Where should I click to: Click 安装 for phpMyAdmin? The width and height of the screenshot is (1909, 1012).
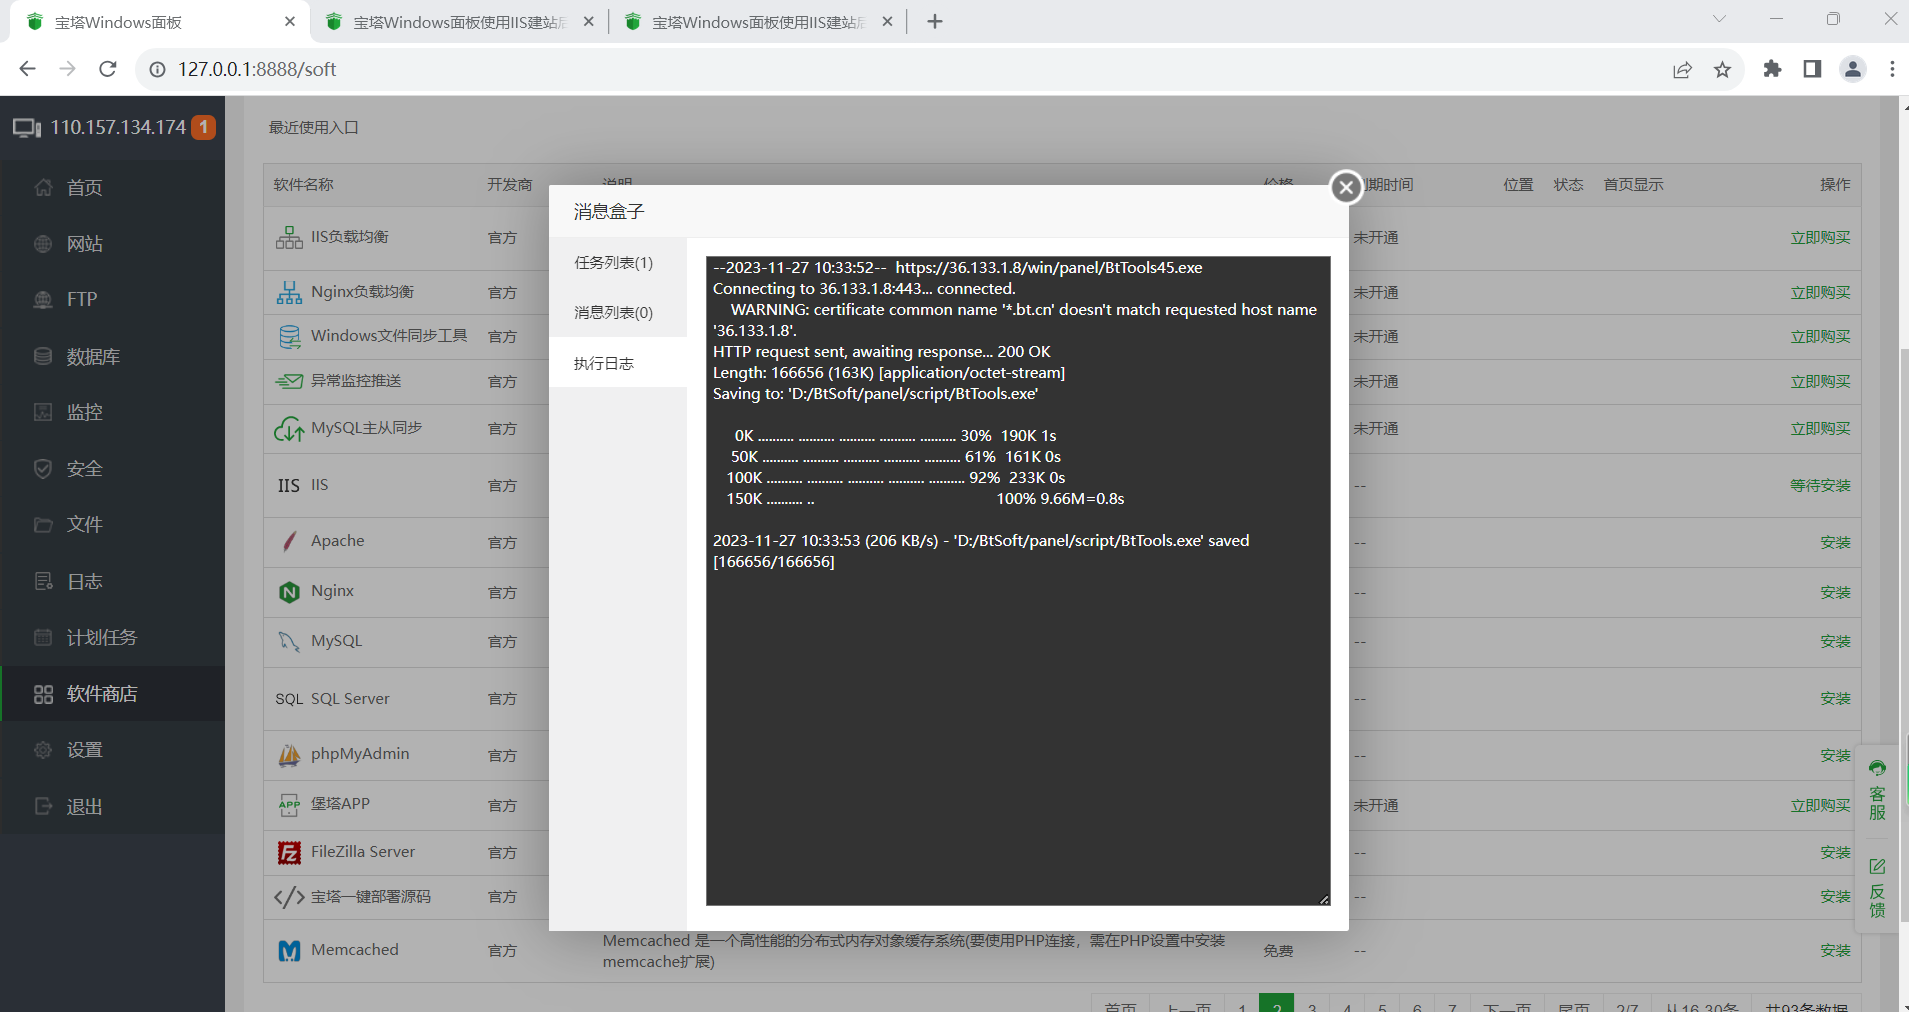click(x=1835, y=755)
